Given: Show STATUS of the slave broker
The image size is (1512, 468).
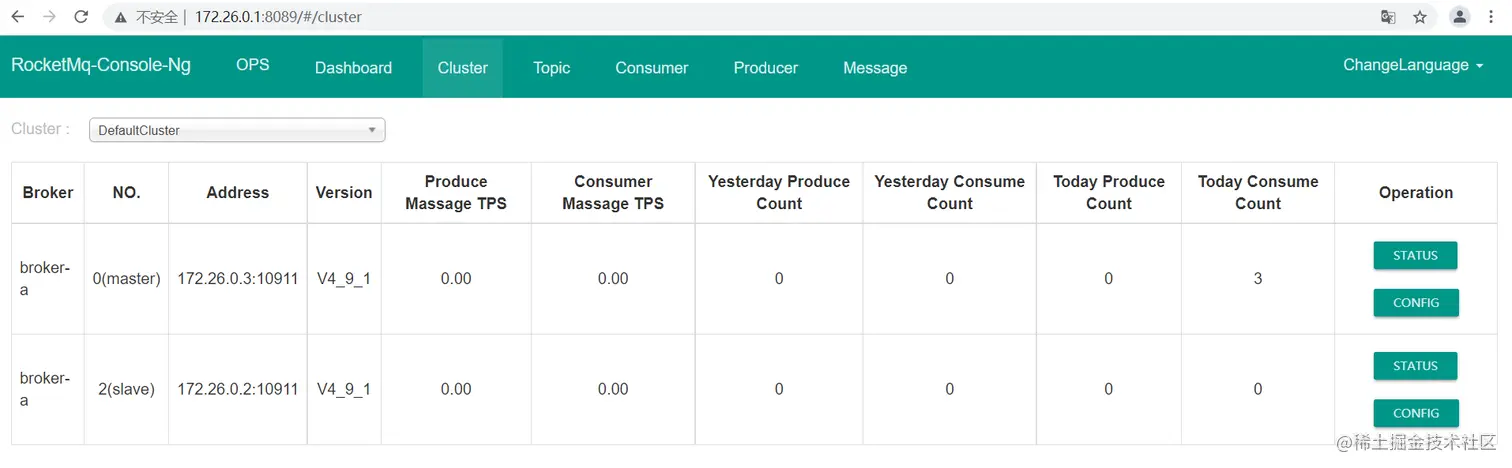Looking at the screenshot, I should point(1415,366).
